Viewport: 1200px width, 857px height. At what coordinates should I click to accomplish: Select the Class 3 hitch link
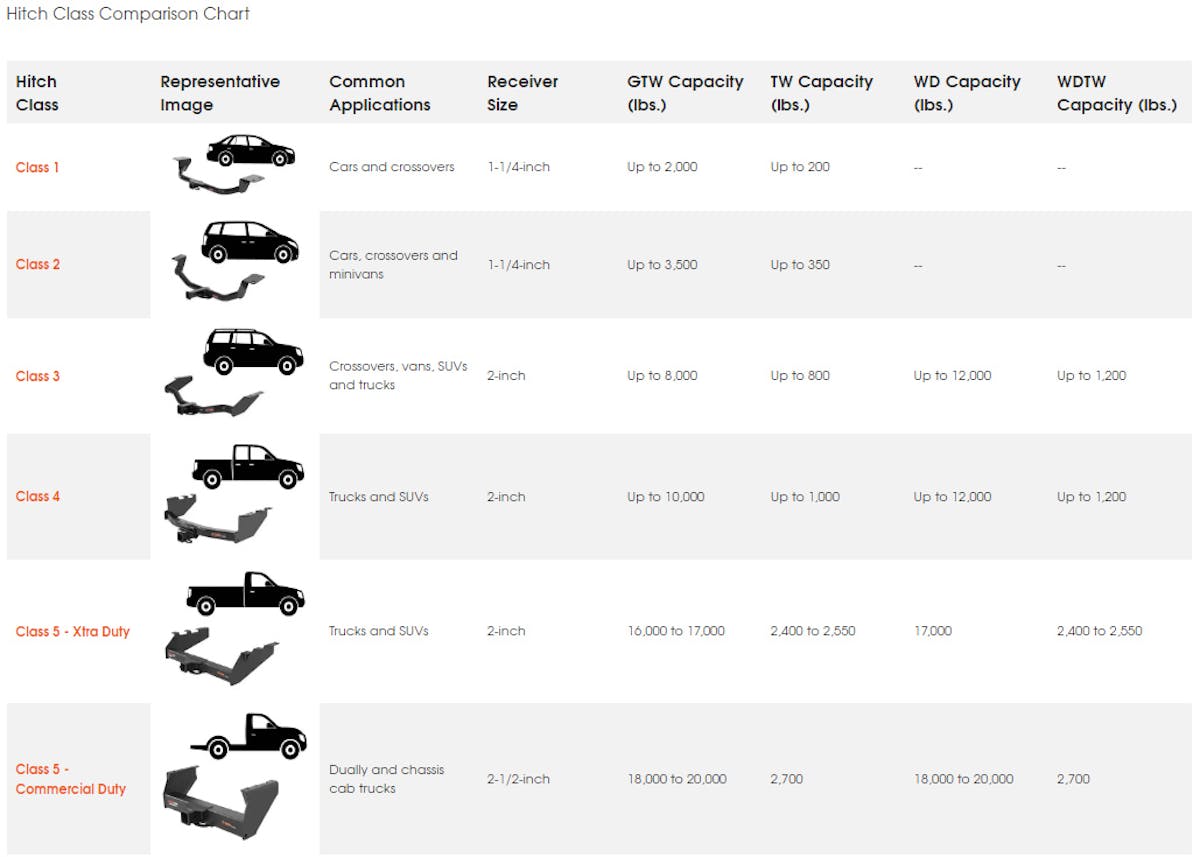click(x=38, y=376)
